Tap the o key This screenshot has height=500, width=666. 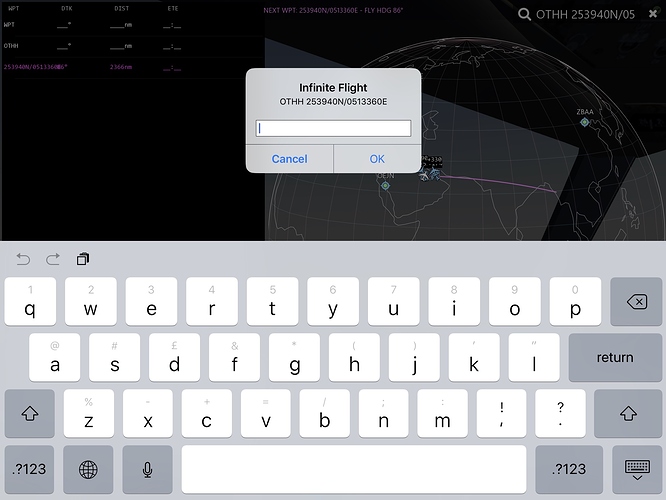[x=515, y=302]
